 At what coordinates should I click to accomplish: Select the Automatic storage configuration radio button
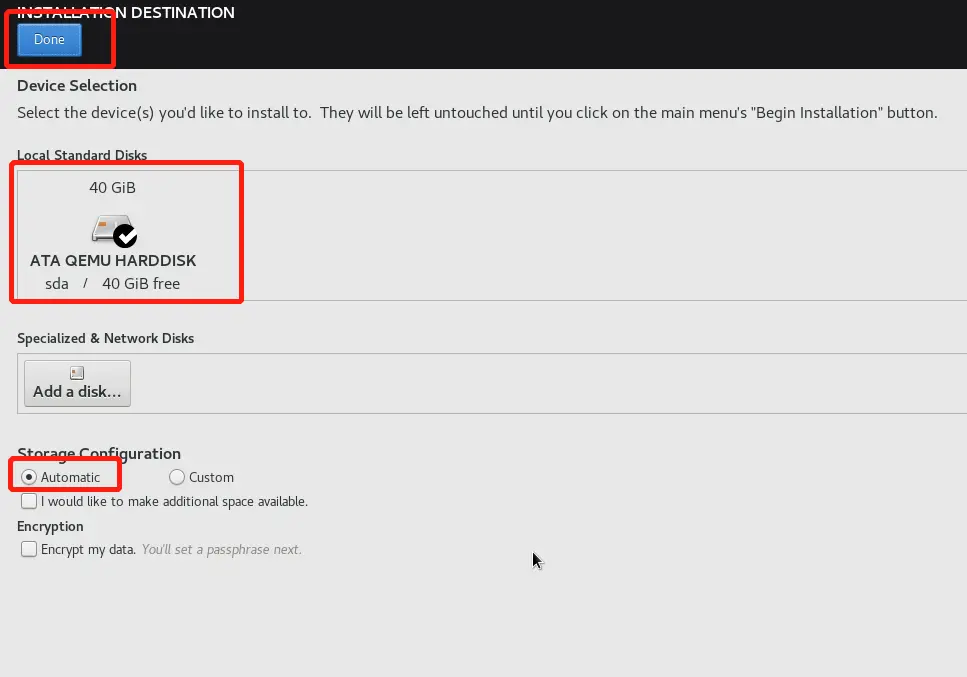29,477
